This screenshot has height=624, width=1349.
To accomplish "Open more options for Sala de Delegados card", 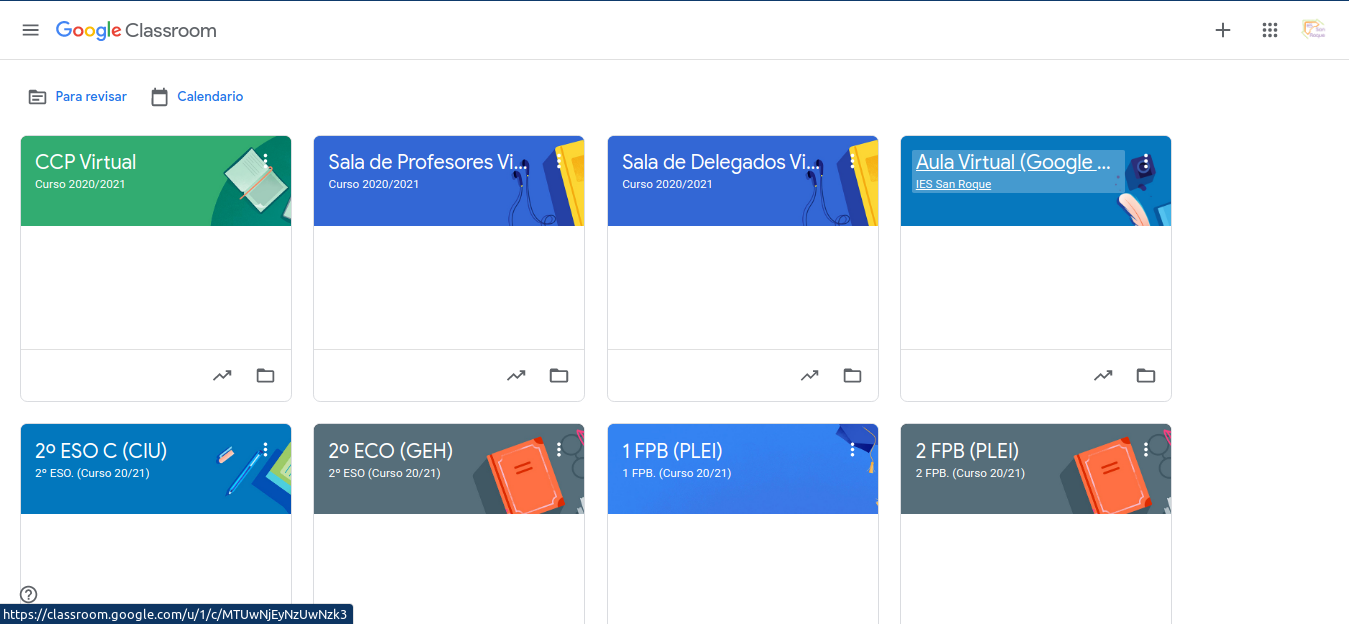I will click(853, 162).
